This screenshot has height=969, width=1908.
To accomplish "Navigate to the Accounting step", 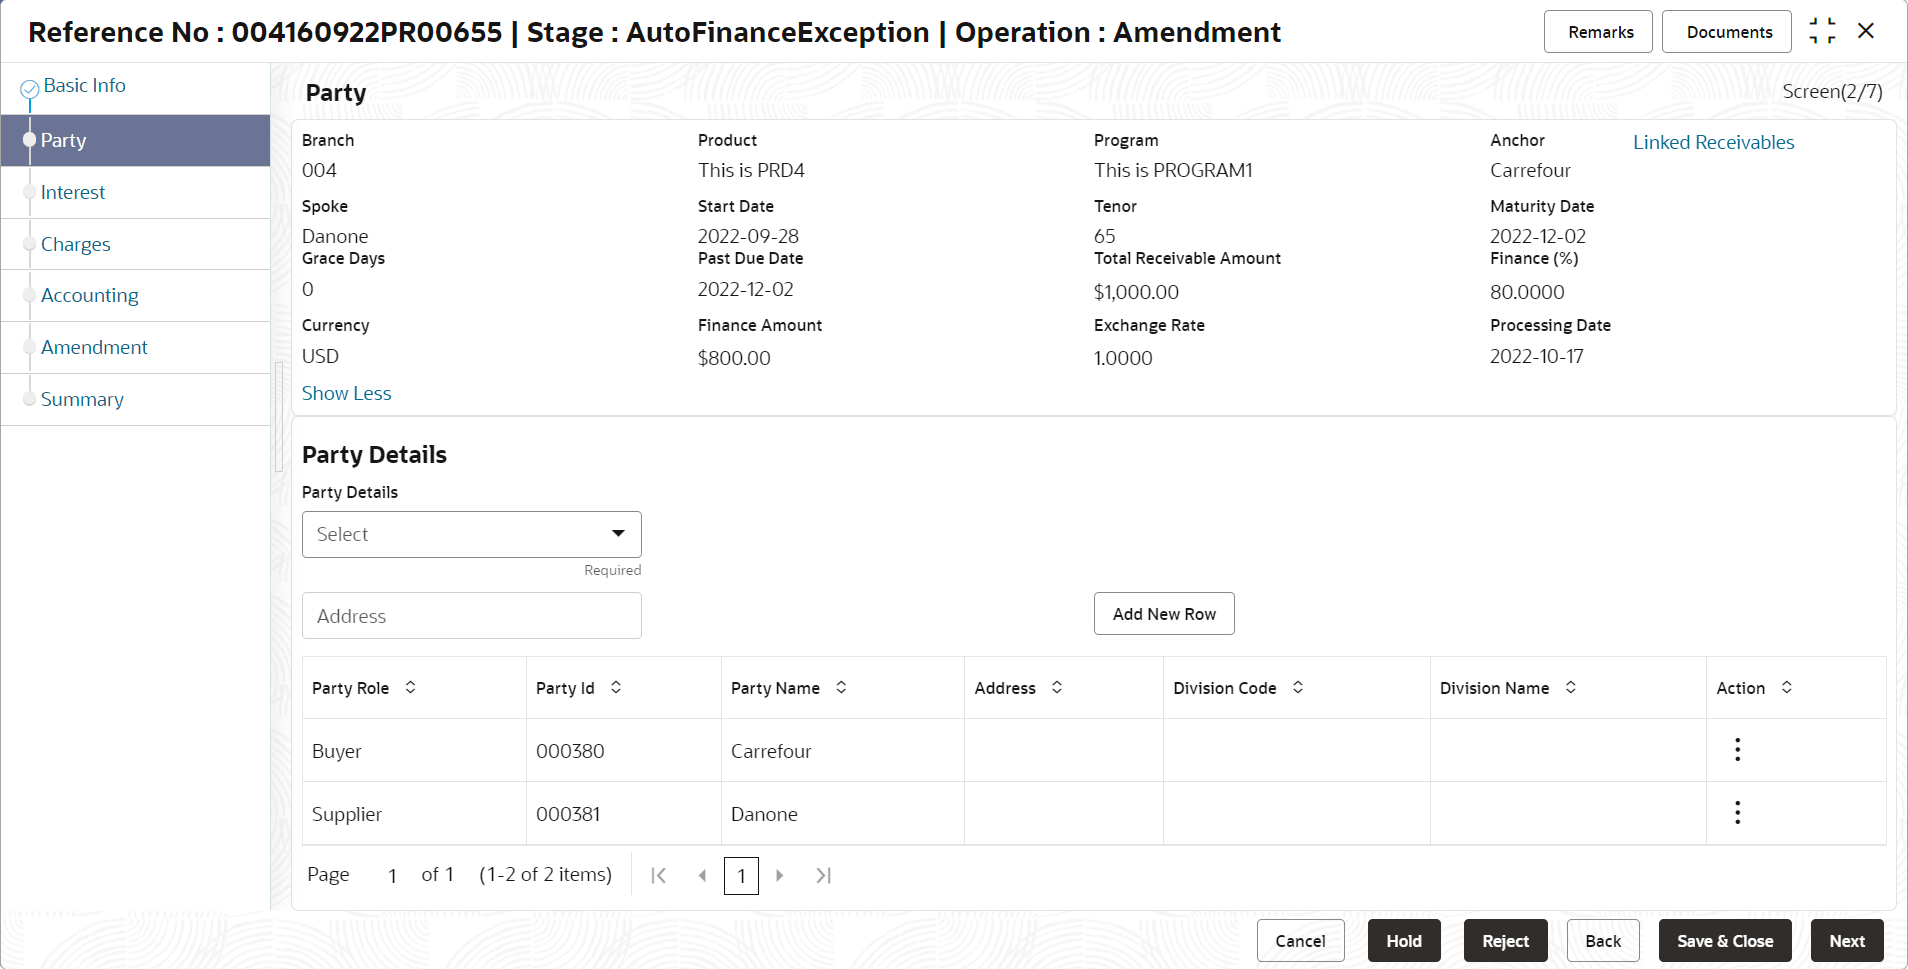I will [90, 295].
